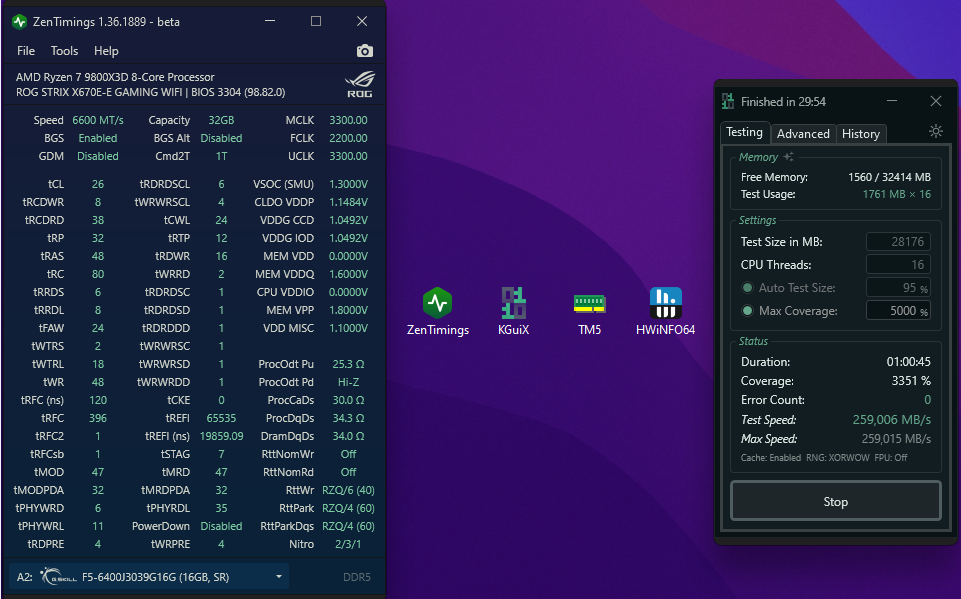This screenshot has width=961, height=599.
Task: Open ZenTimings desktop shortcut
Action: coord(438,312)
